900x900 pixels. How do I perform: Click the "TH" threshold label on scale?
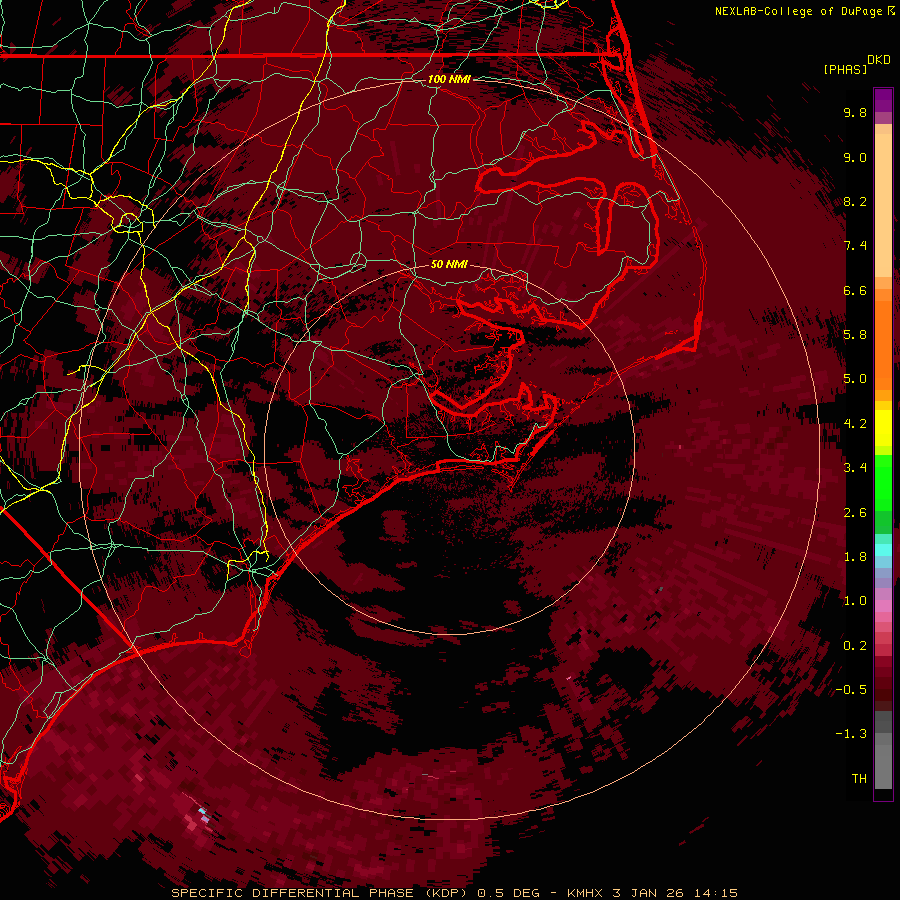pos(859,779)
